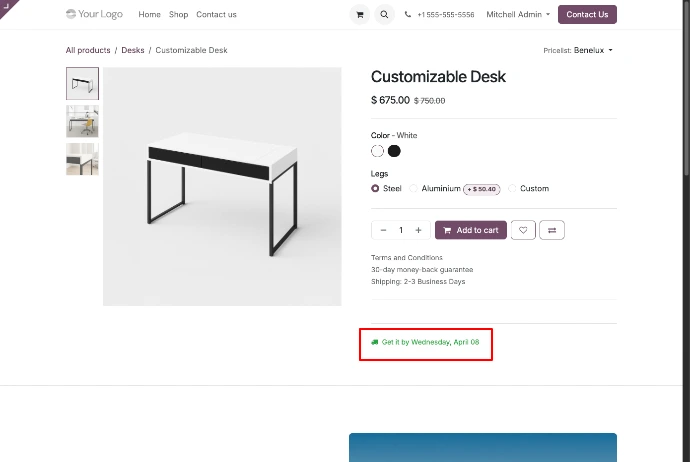This screenshot has width=690, height=462.
Task: Select Steel legs option
Action: point(376,188)
